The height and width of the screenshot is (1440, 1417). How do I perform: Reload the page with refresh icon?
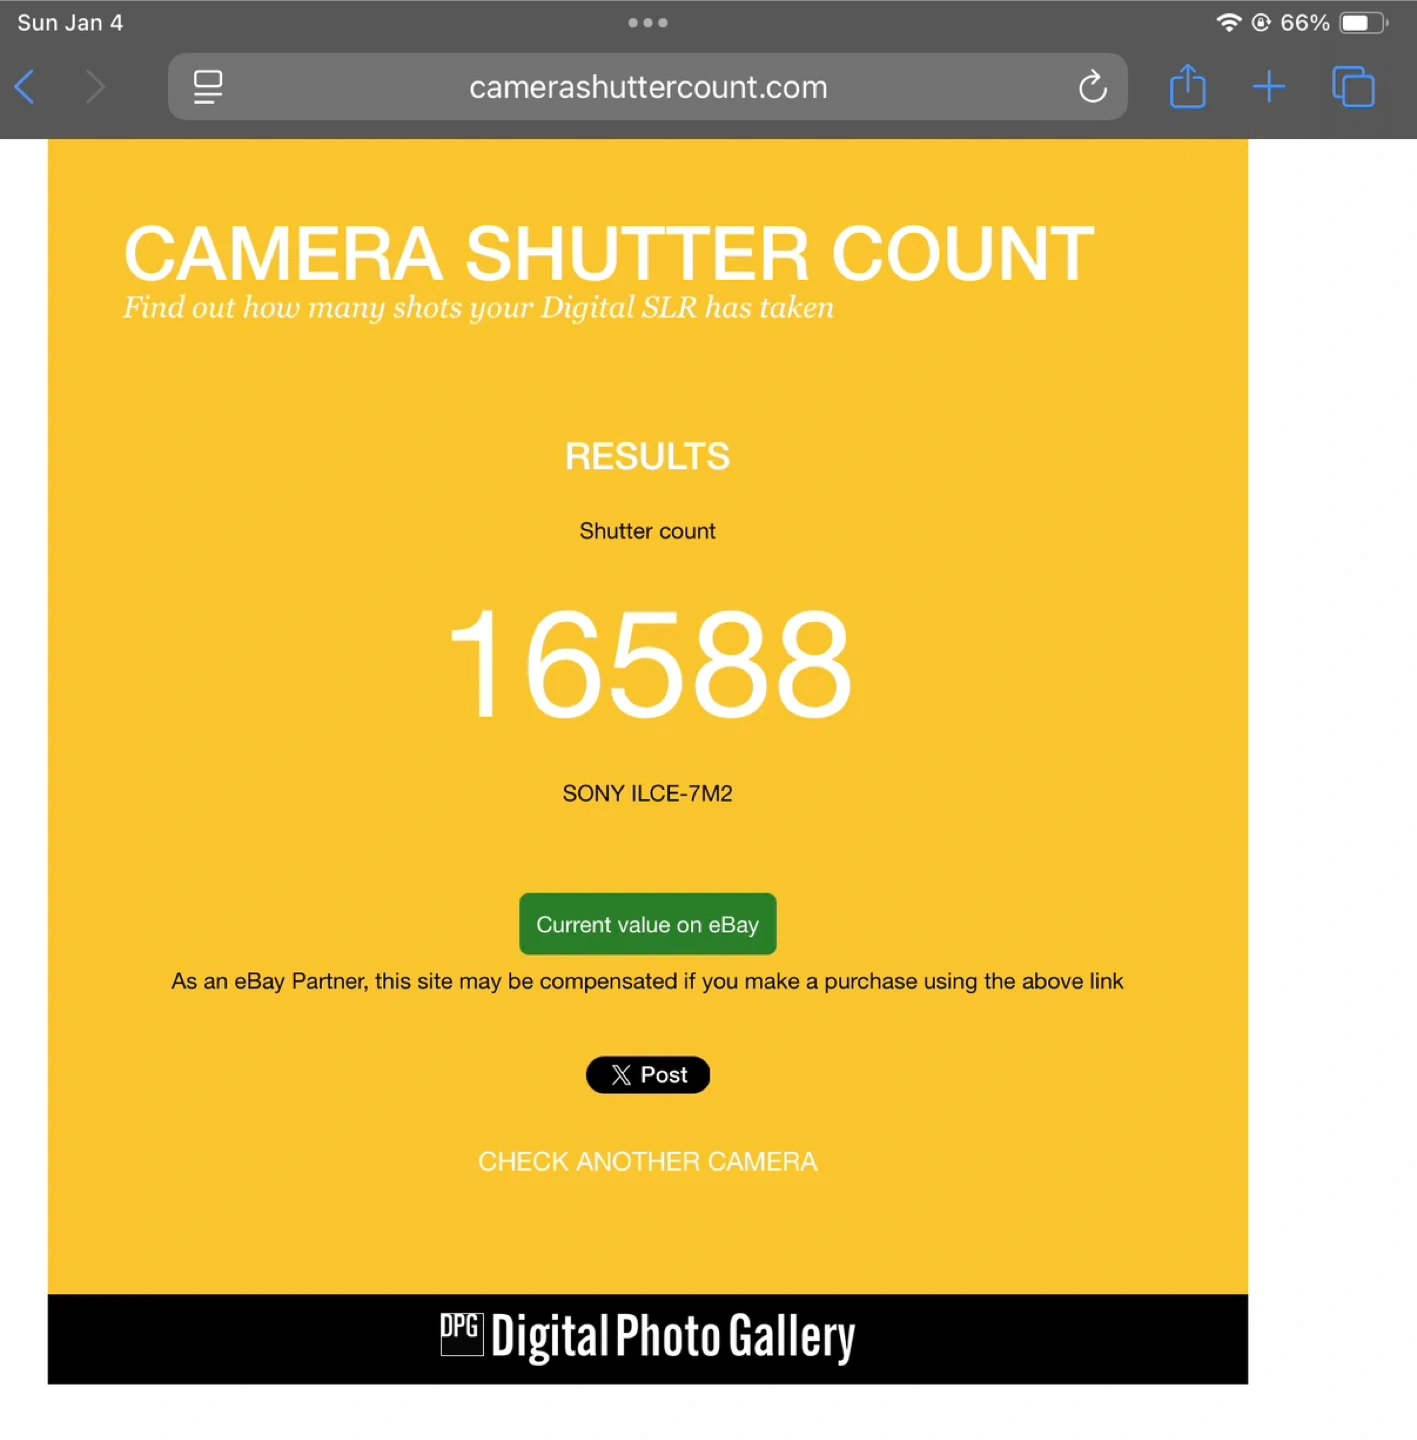pos(1092,87)
